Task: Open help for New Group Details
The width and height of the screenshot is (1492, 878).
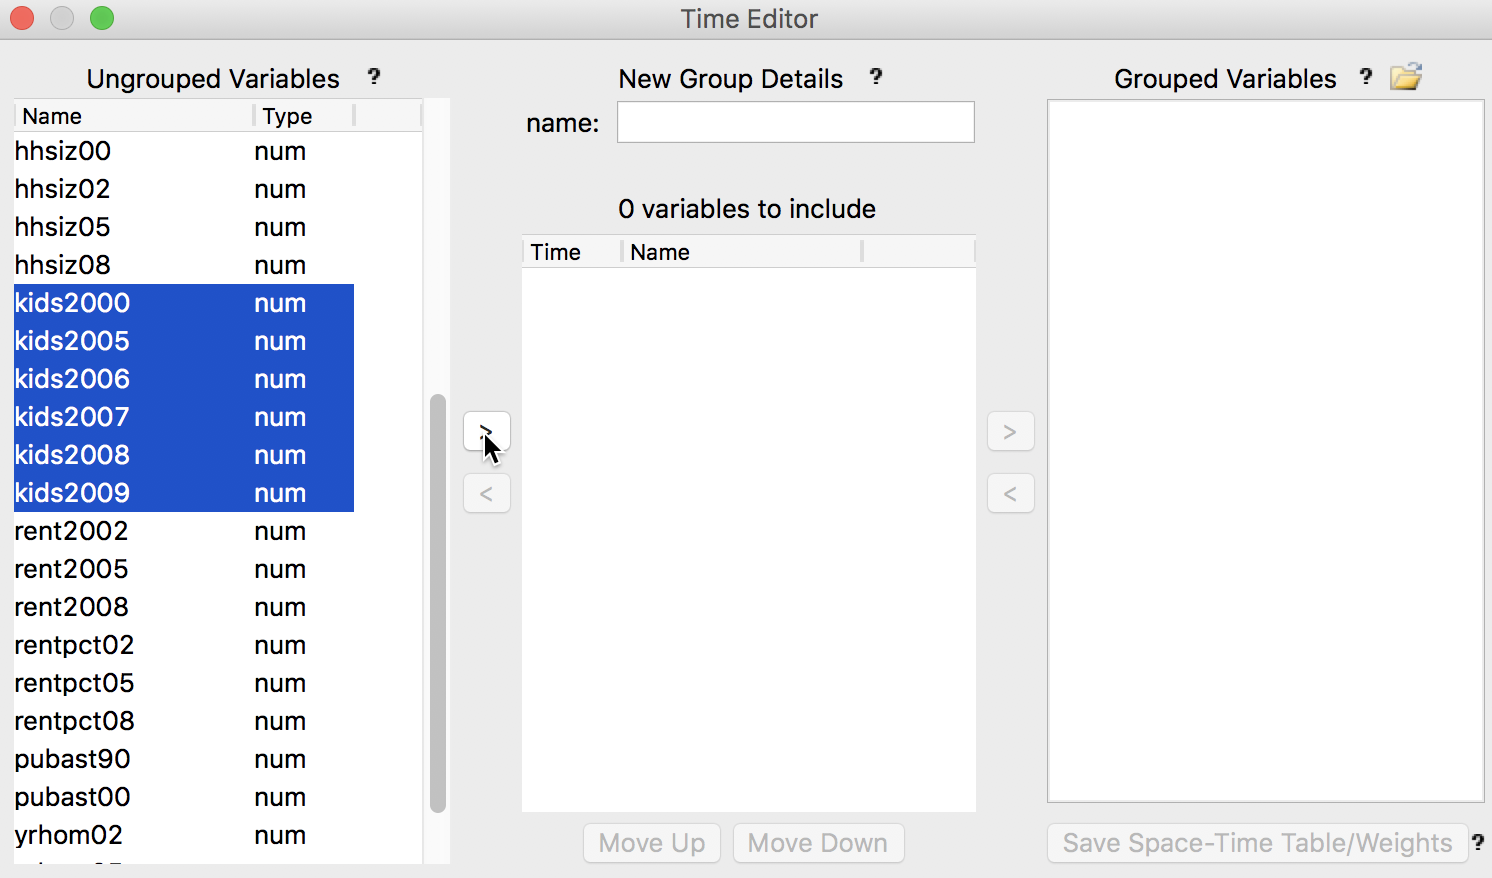Action: (876, 77)
